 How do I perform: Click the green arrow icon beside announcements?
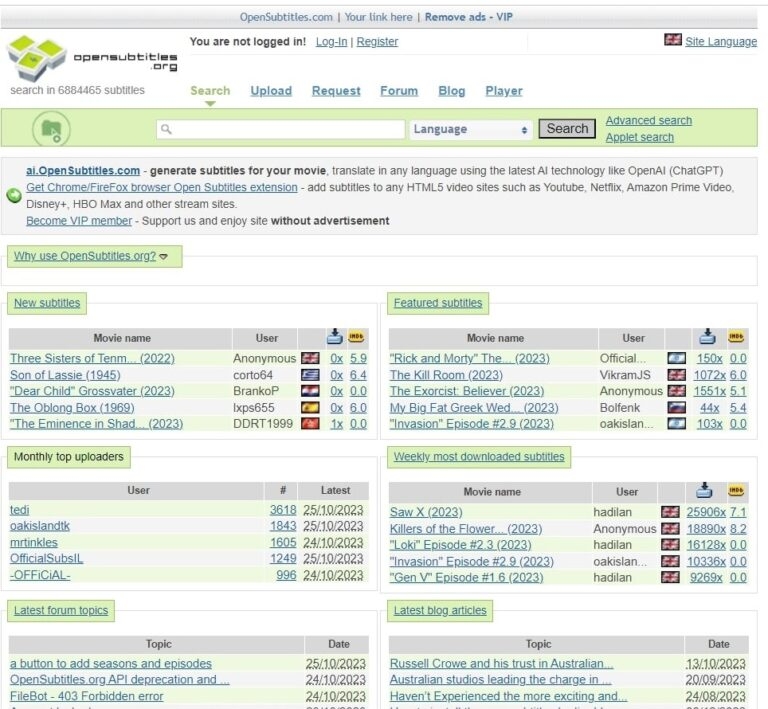point(14,195)
